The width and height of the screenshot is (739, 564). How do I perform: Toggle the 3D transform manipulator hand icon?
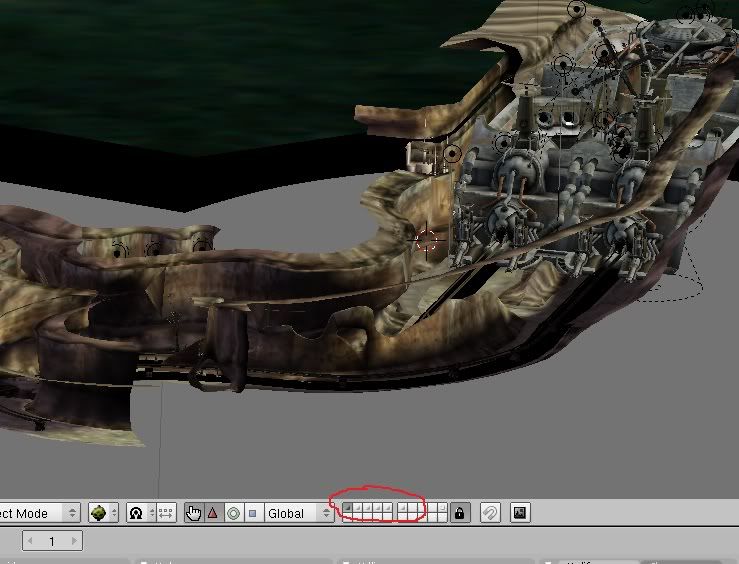pyautogui.click(x=193, y=513)
